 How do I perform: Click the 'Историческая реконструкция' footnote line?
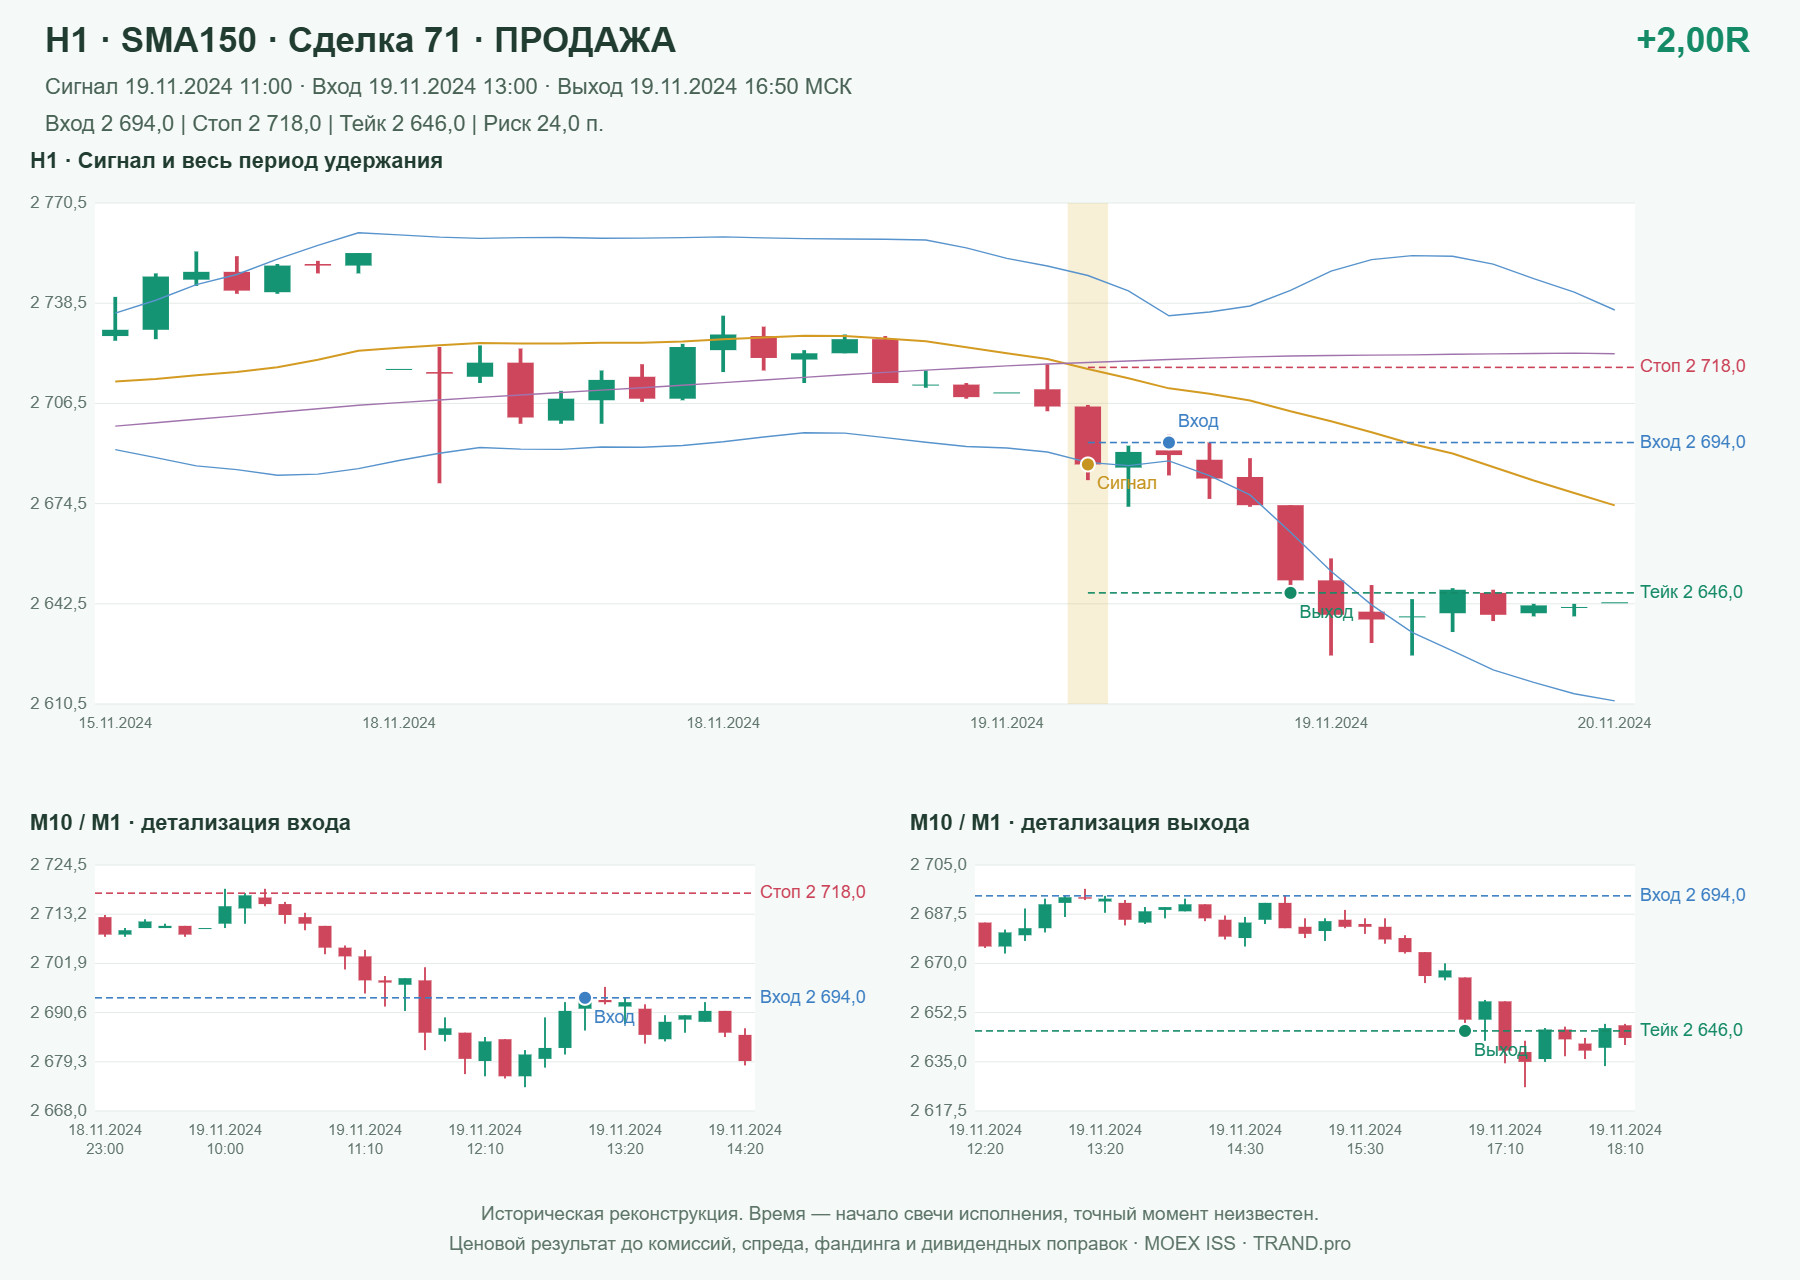pyautogui.click(x=900, y=1214)
